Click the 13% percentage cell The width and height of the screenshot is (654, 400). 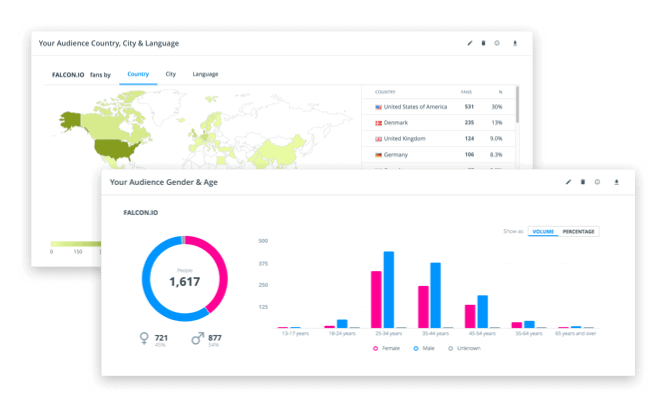coord(496,123)
